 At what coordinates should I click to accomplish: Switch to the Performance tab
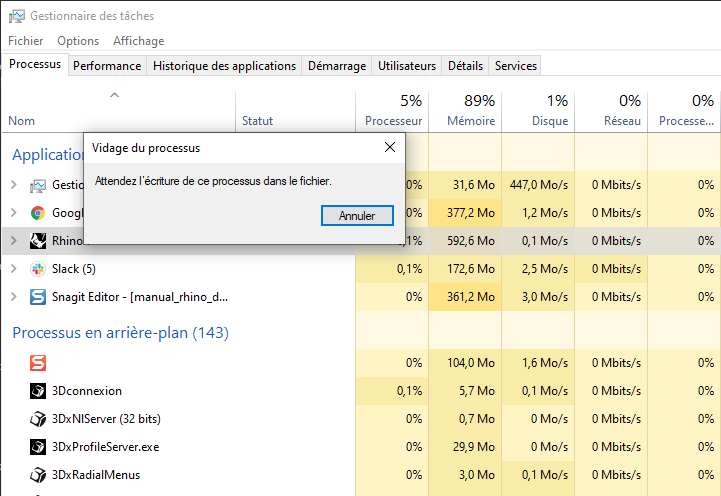click(107, 66)
